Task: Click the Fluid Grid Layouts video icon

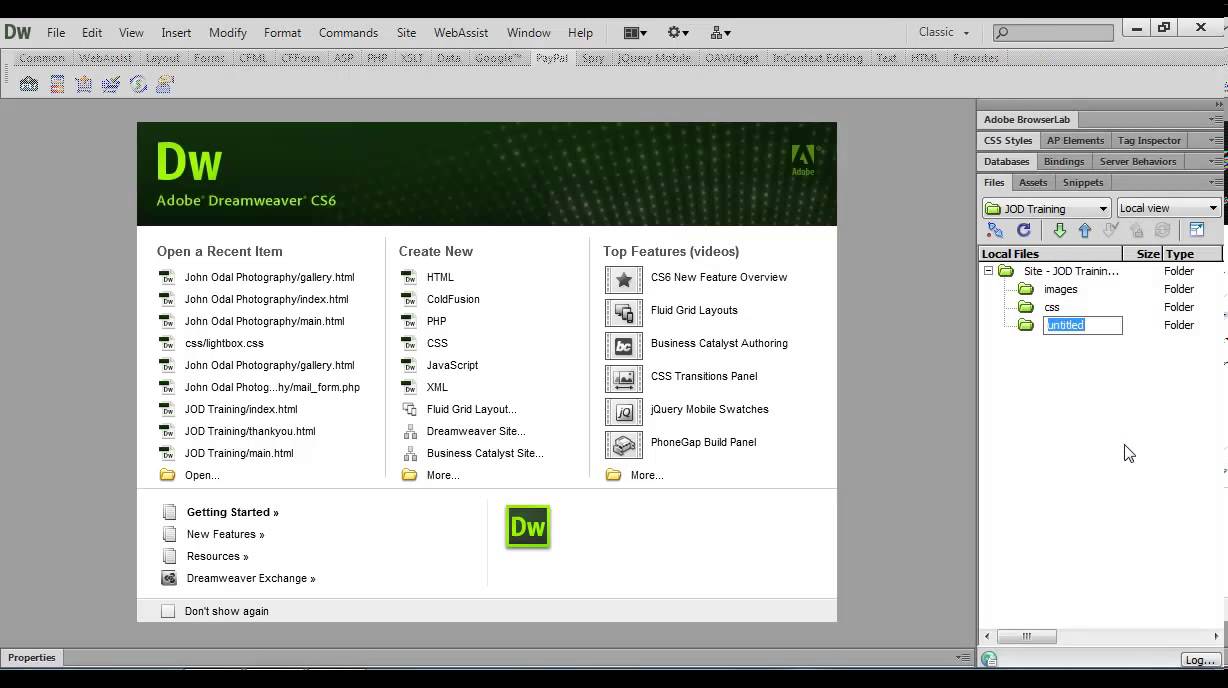Action: click(624, 313)
